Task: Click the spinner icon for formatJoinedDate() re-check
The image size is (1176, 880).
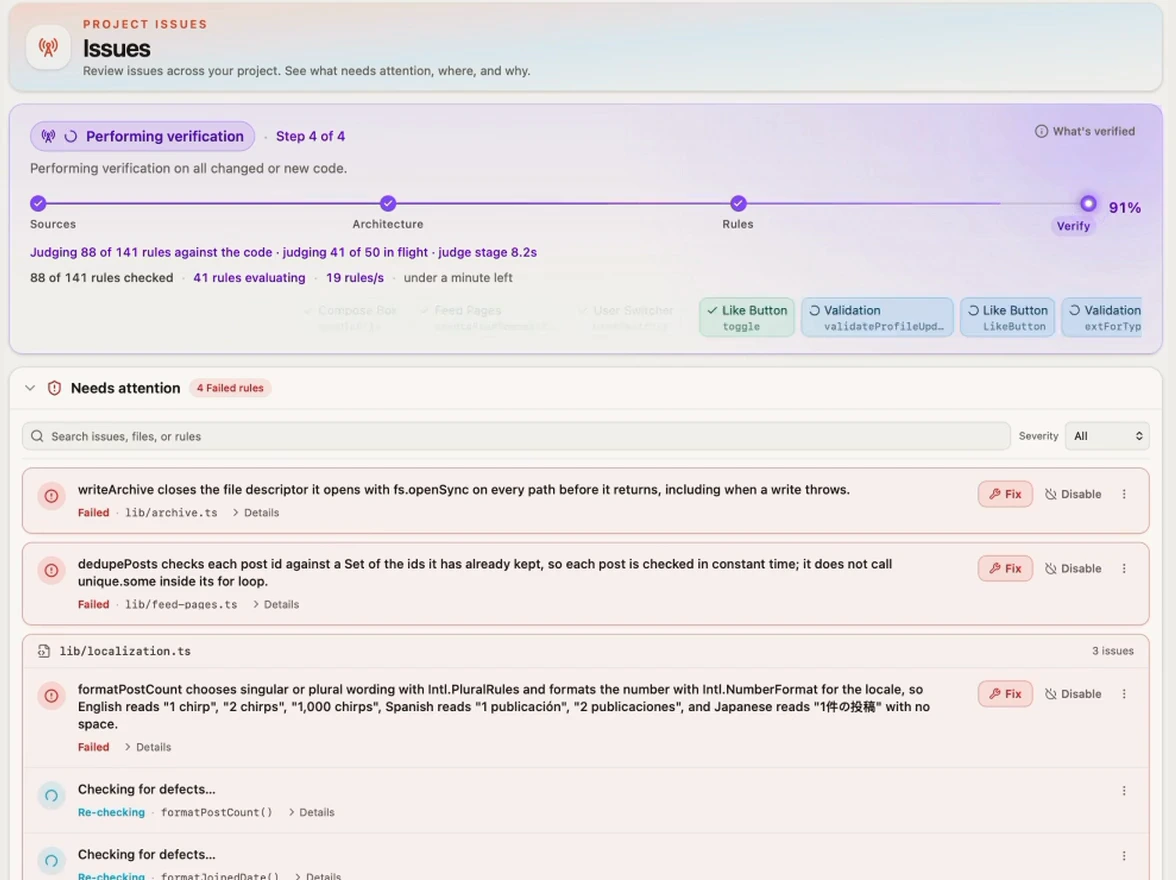Action: pos(51,860)
